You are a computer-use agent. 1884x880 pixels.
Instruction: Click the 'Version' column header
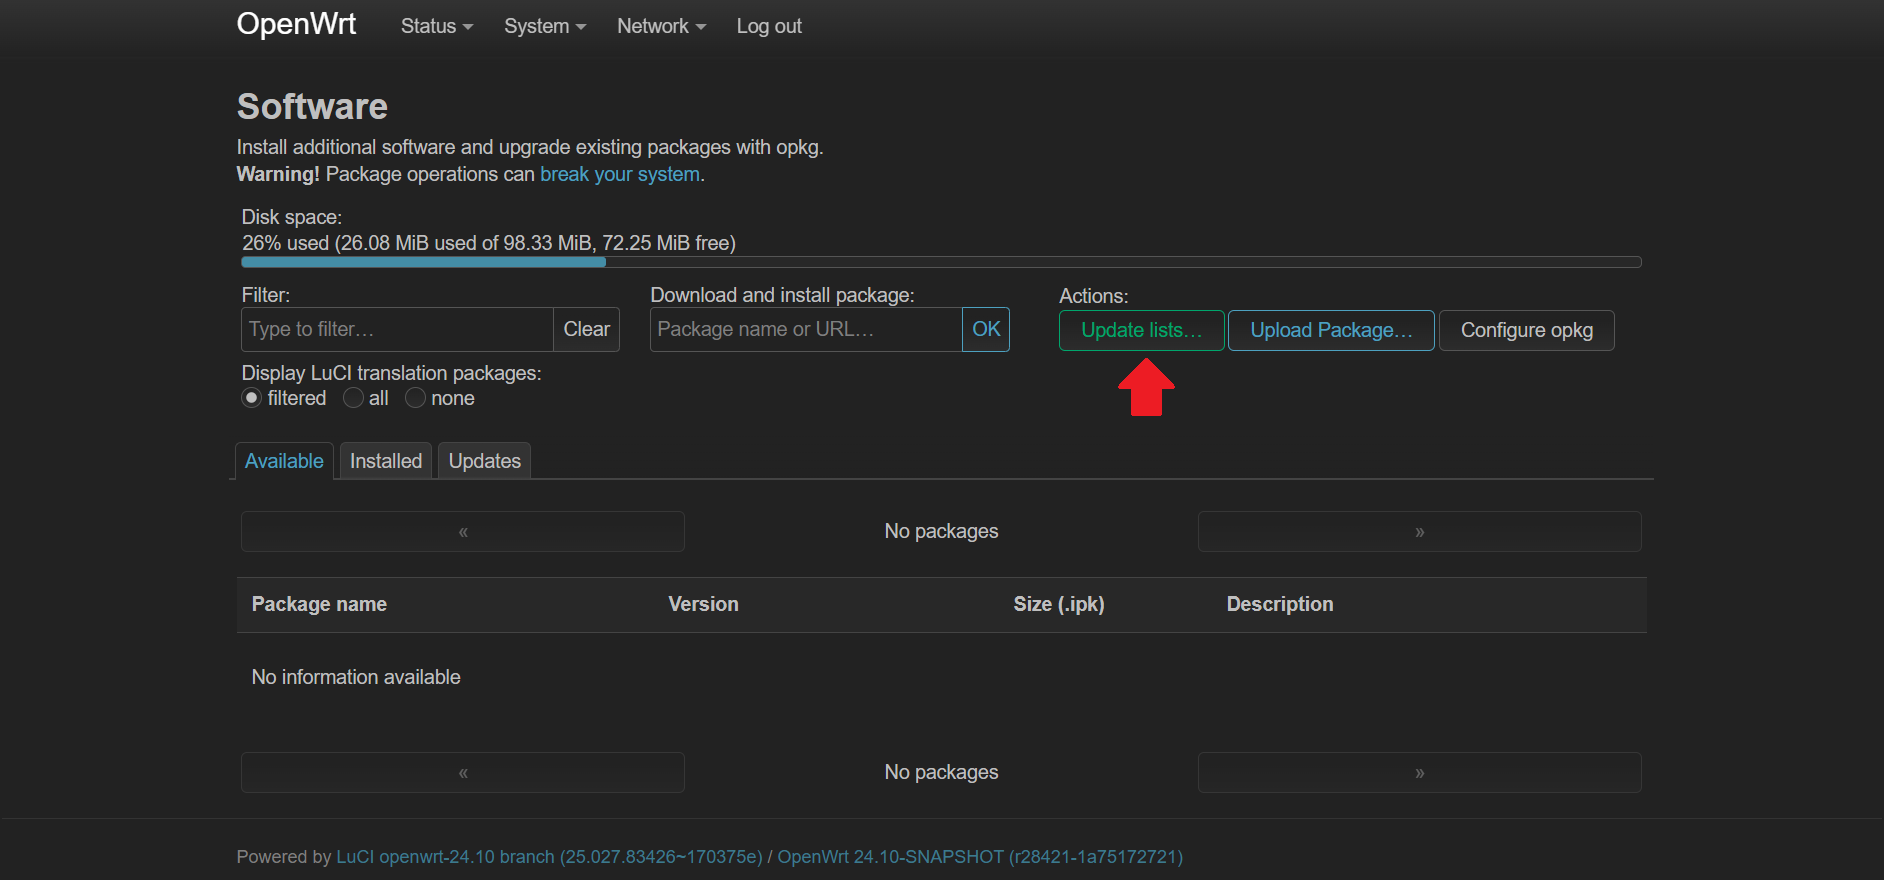tap(703, 604)
